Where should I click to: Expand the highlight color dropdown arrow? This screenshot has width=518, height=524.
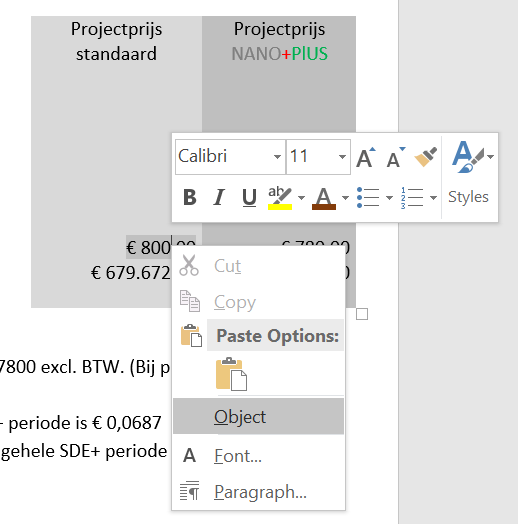coord(301,198)
